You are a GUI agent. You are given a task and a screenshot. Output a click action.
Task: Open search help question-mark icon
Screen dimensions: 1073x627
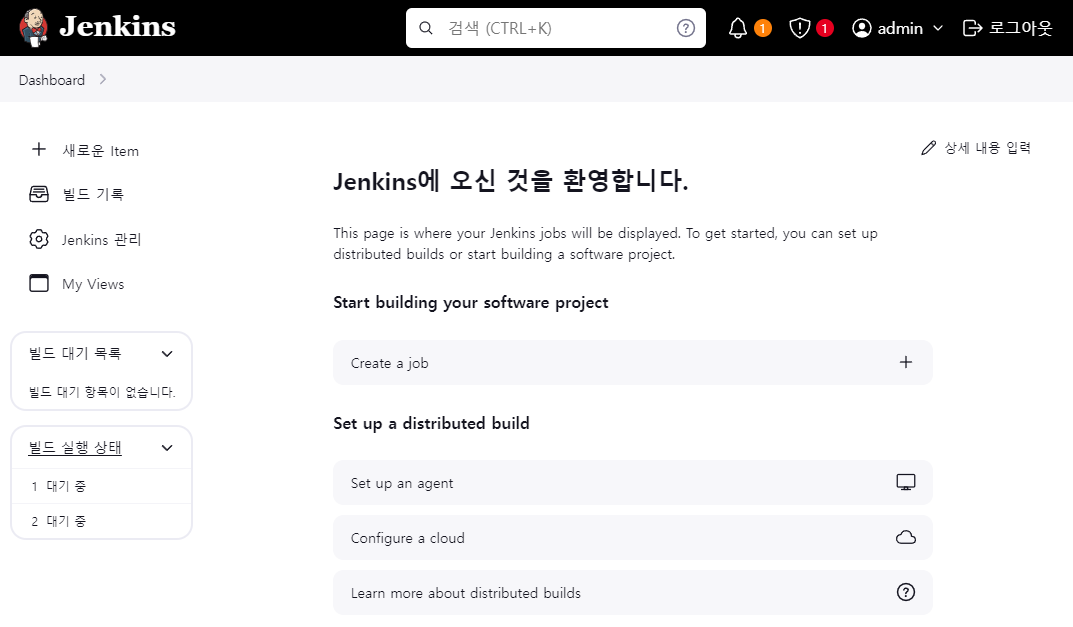686,28
